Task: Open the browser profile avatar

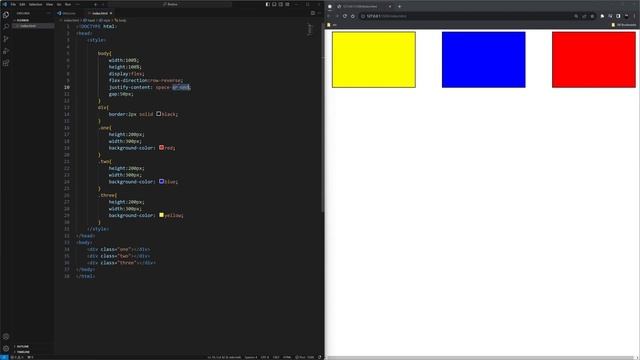Action: pos(627,16)
